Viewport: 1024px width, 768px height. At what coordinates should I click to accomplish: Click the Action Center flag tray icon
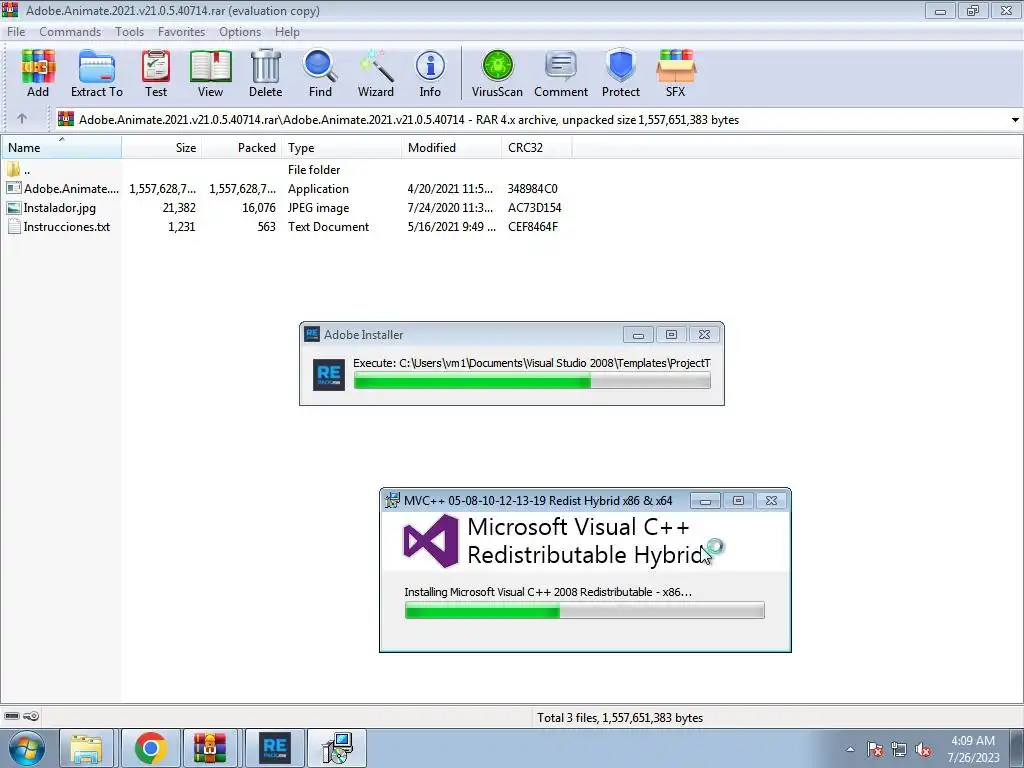(875, 749)
